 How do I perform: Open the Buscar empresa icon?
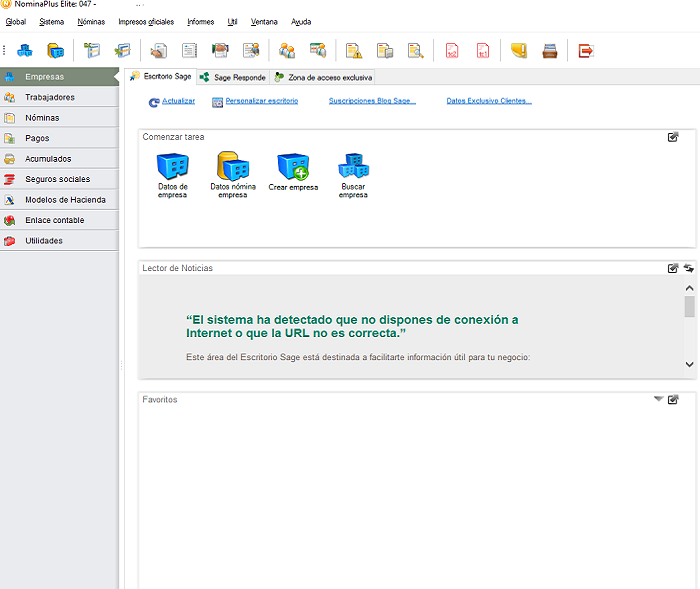(353, 167)
